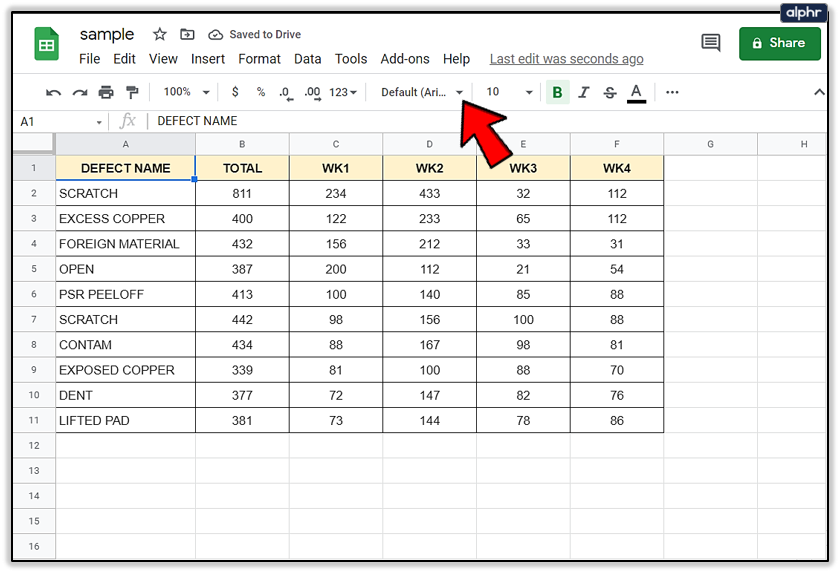Viewport: 840px width, 573px height.
Task: Select the paint format roller
Action: coord(131,92)
